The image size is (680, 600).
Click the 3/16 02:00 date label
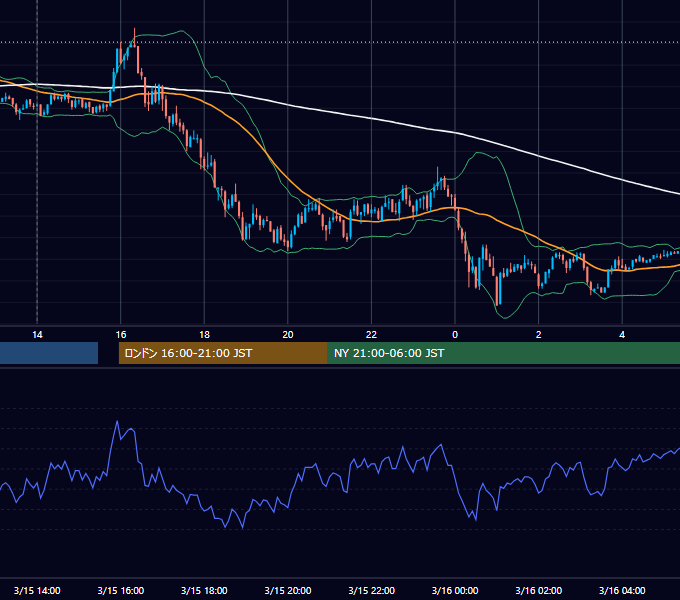pyautogui.click(x=539, y=590)
